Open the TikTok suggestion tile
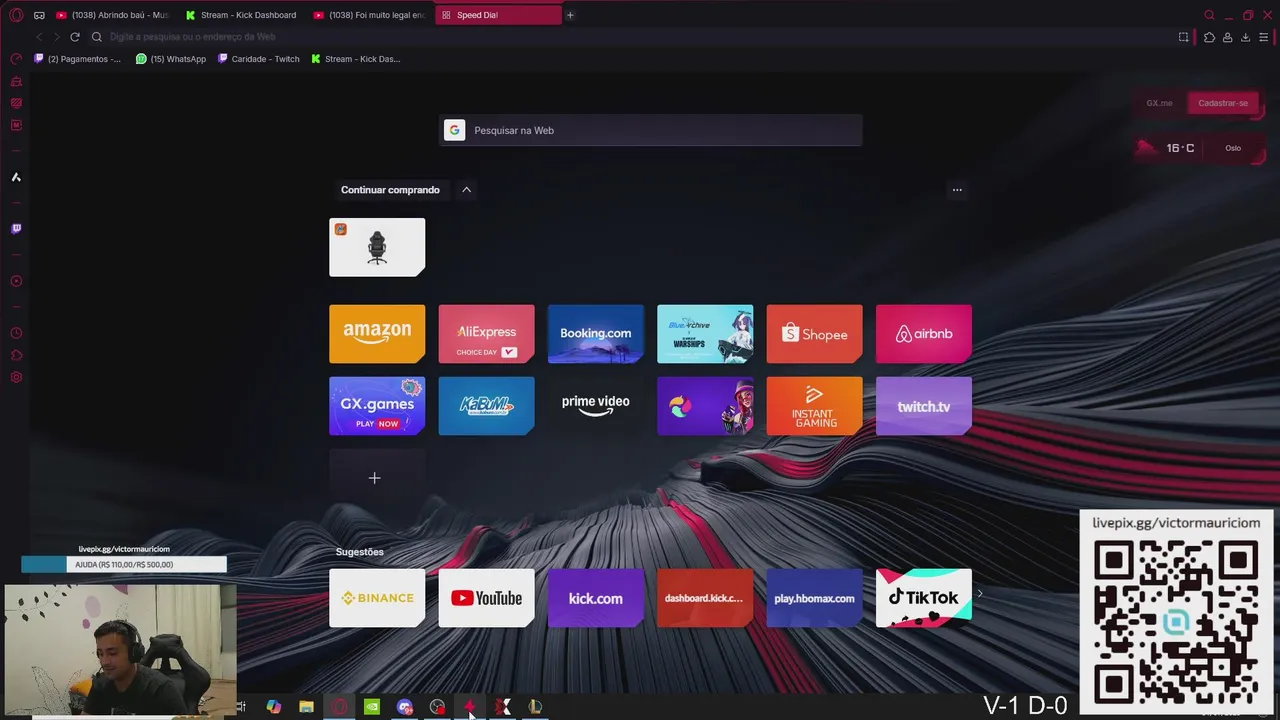Viewport: 1280px width, 720px height. (924, 598)
